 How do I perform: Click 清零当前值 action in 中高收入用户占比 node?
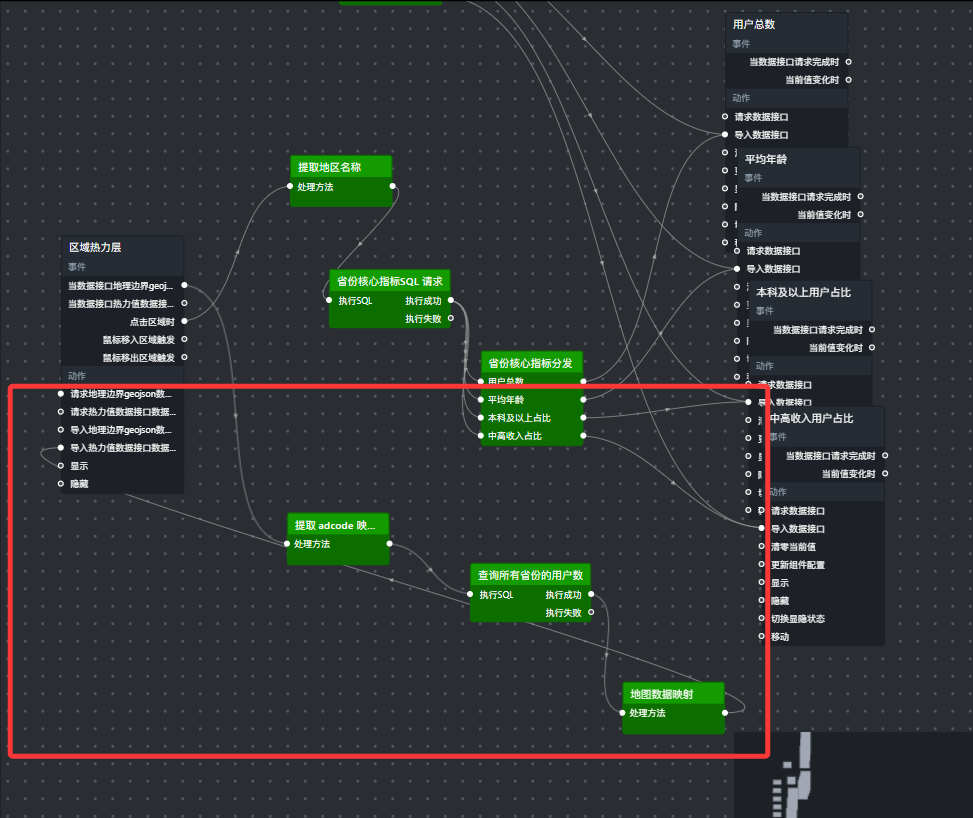click(793, 547)
